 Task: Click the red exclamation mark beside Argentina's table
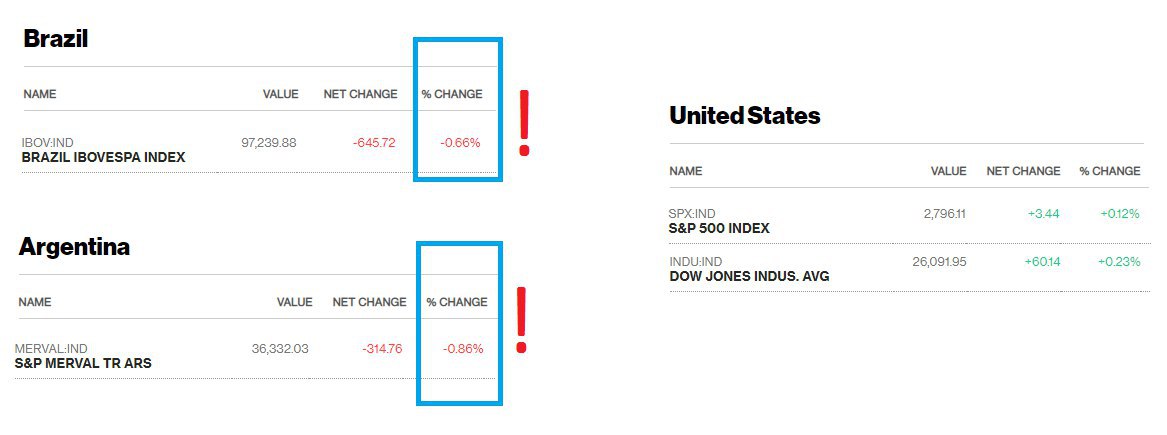coord(520,320)
